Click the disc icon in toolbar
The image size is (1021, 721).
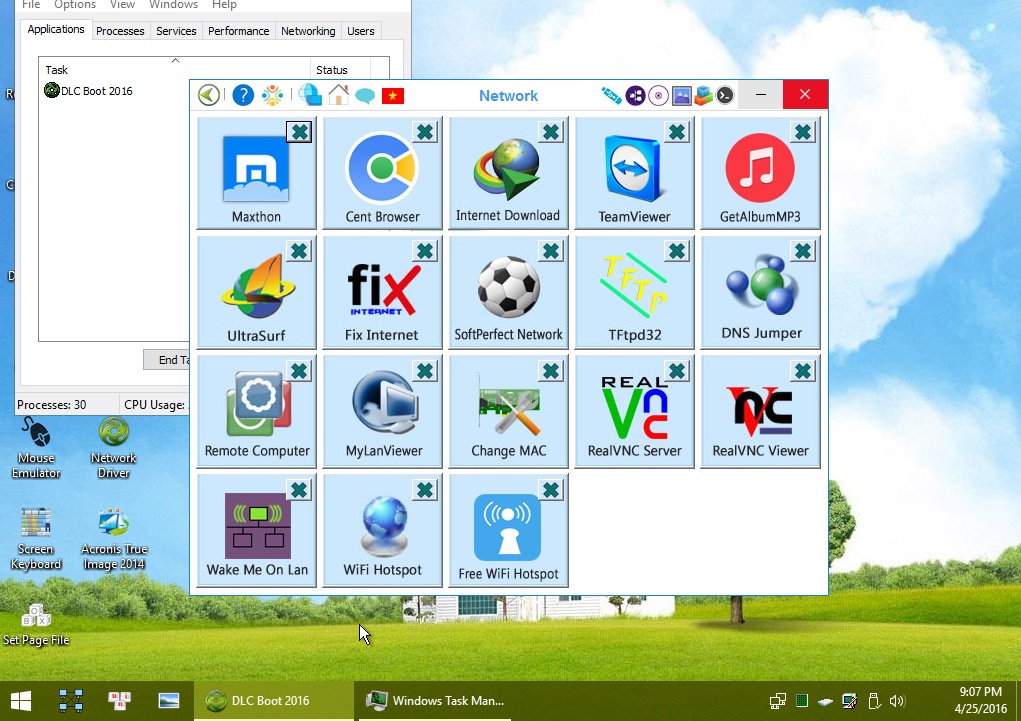[658, 95]
